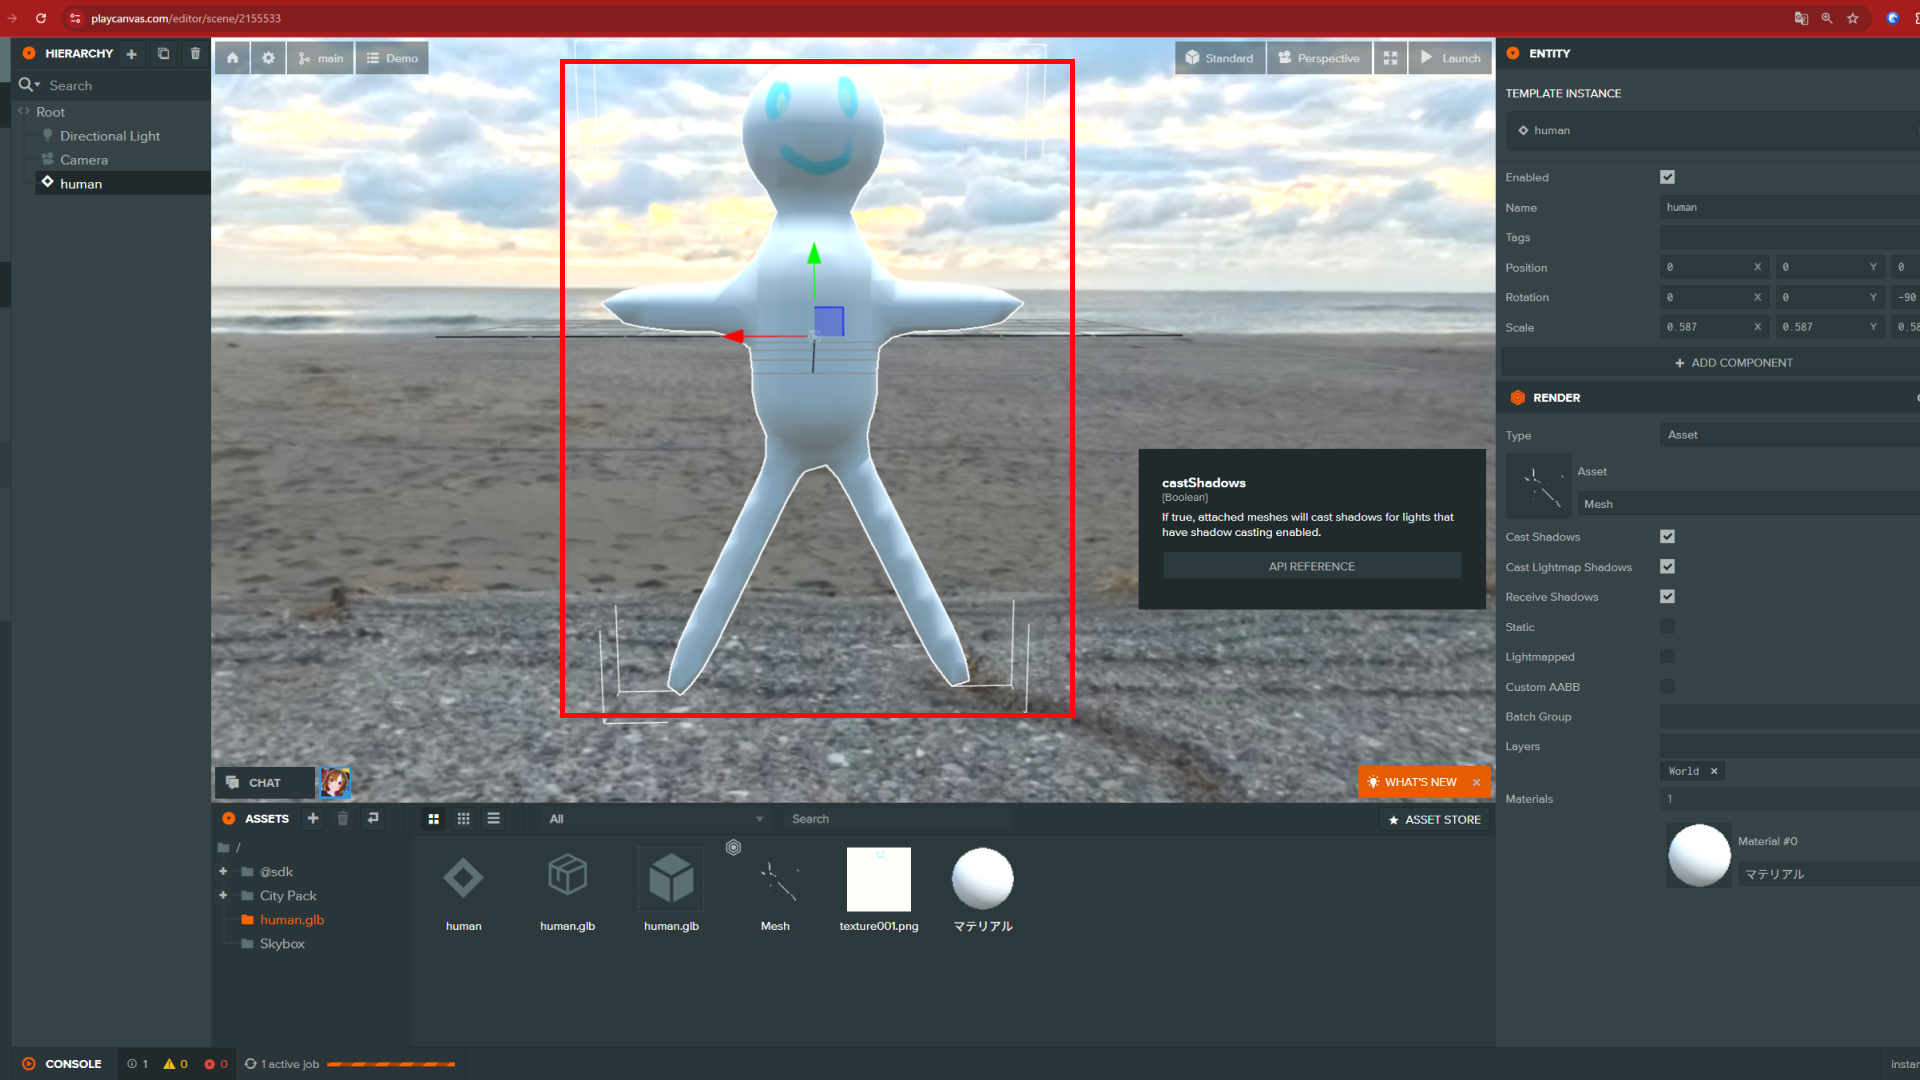Select the human template asset
Screen dimensions: 1920x1080
click(x=463, y=890)
